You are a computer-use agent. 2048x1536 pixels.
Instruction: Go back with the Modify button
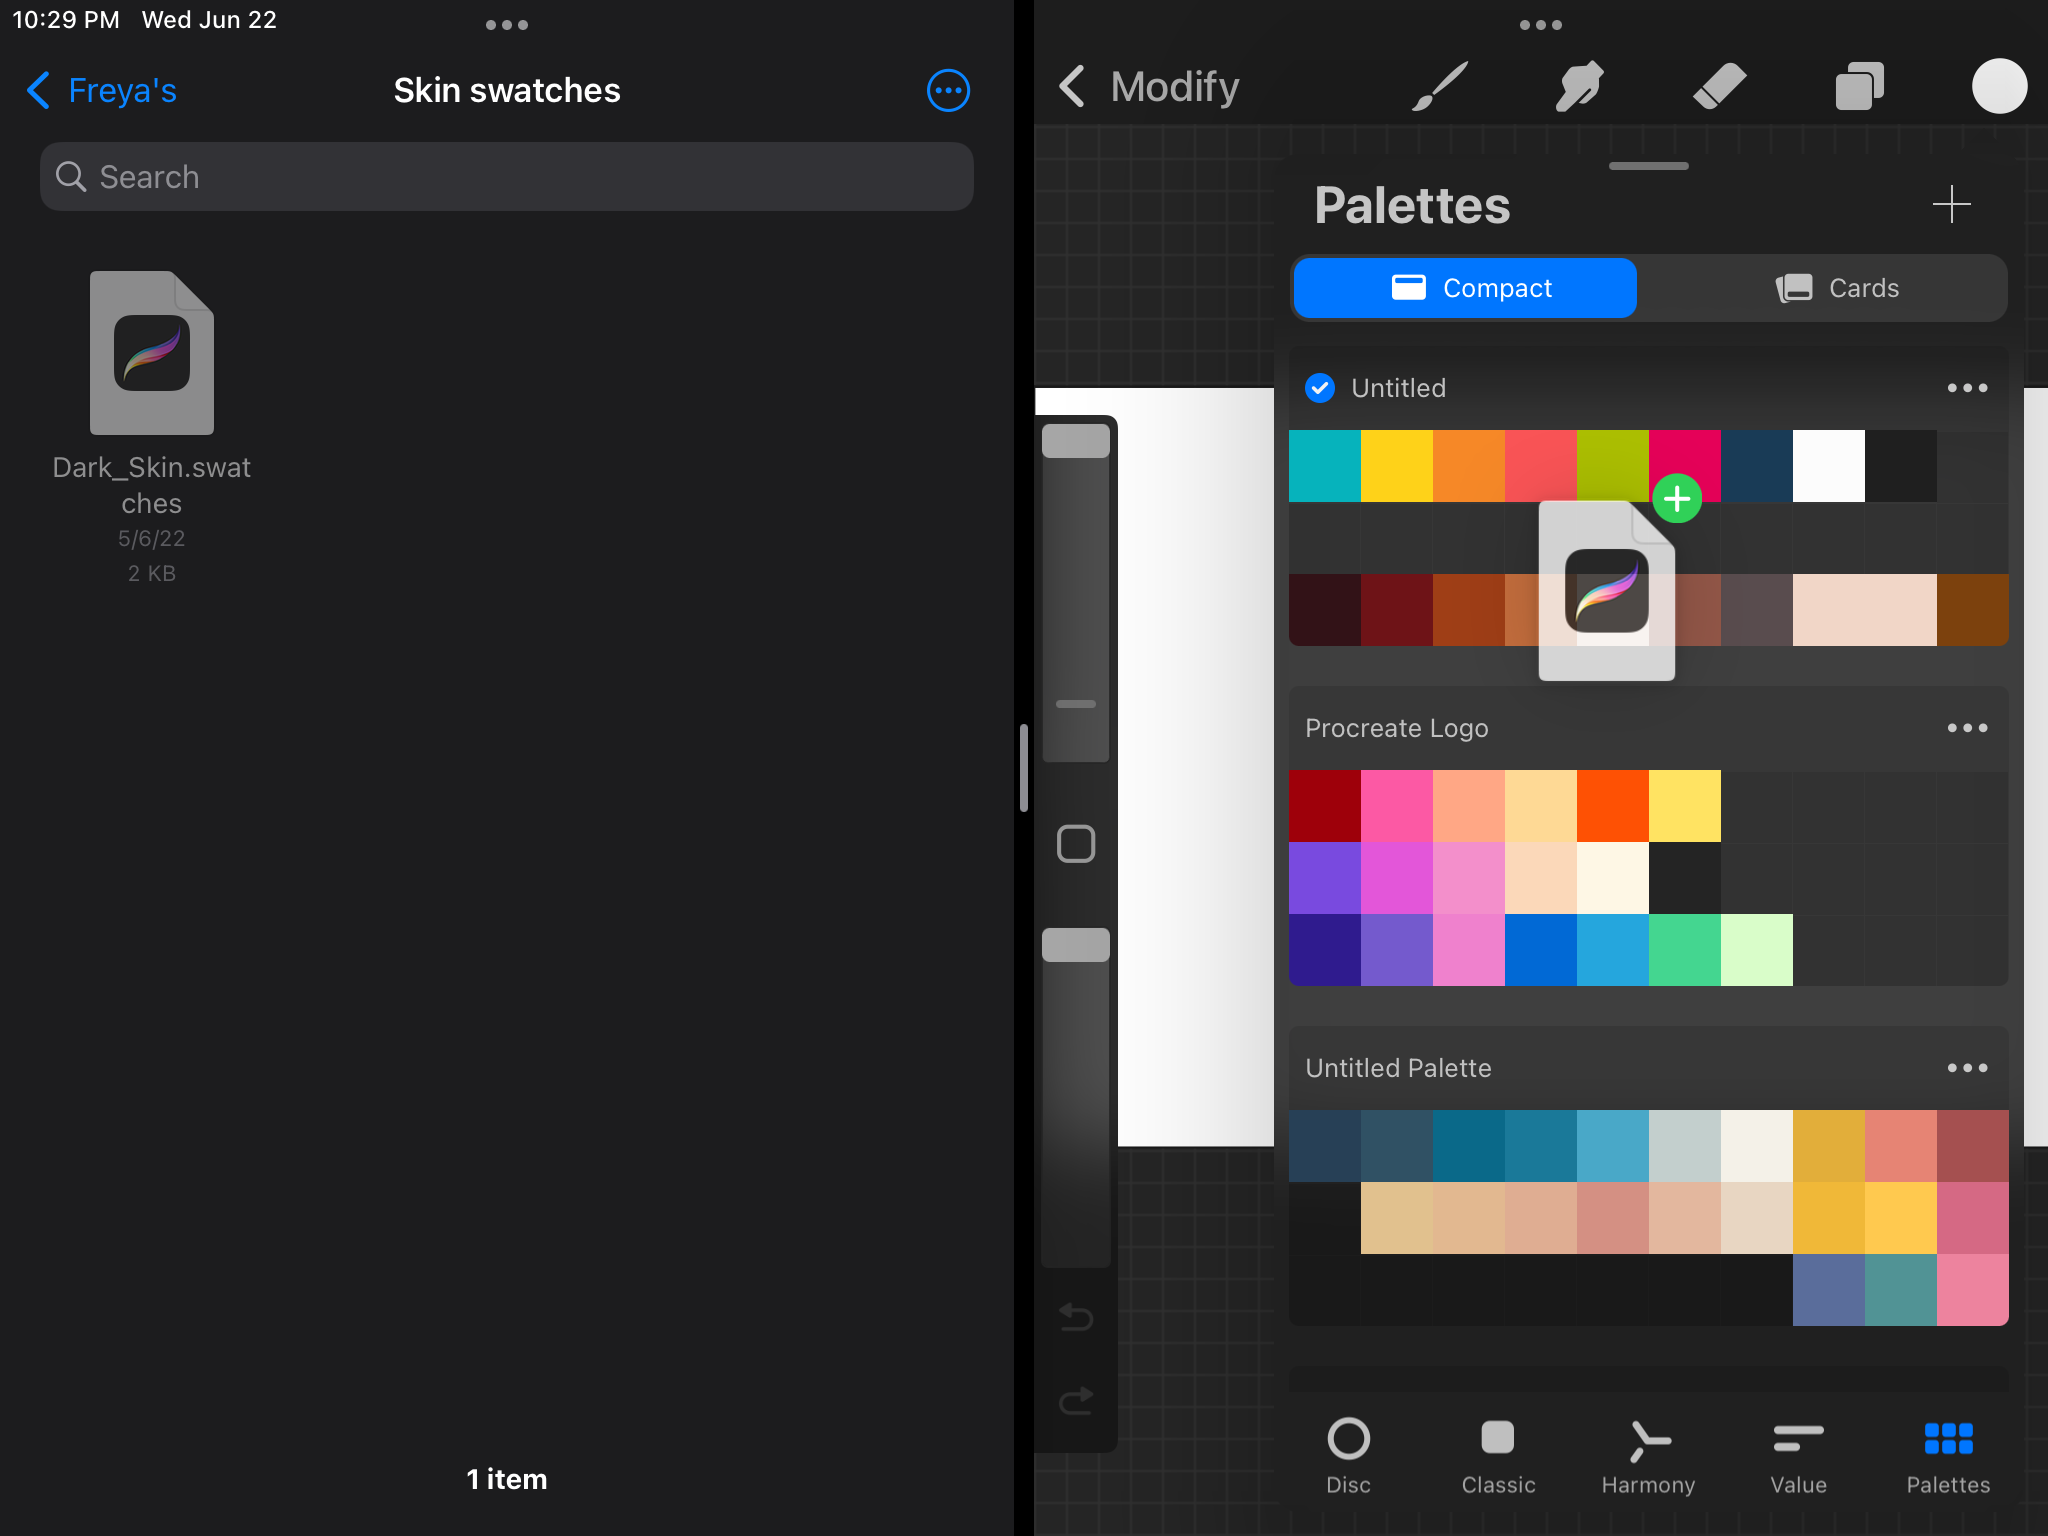[x=1148, y=86]
